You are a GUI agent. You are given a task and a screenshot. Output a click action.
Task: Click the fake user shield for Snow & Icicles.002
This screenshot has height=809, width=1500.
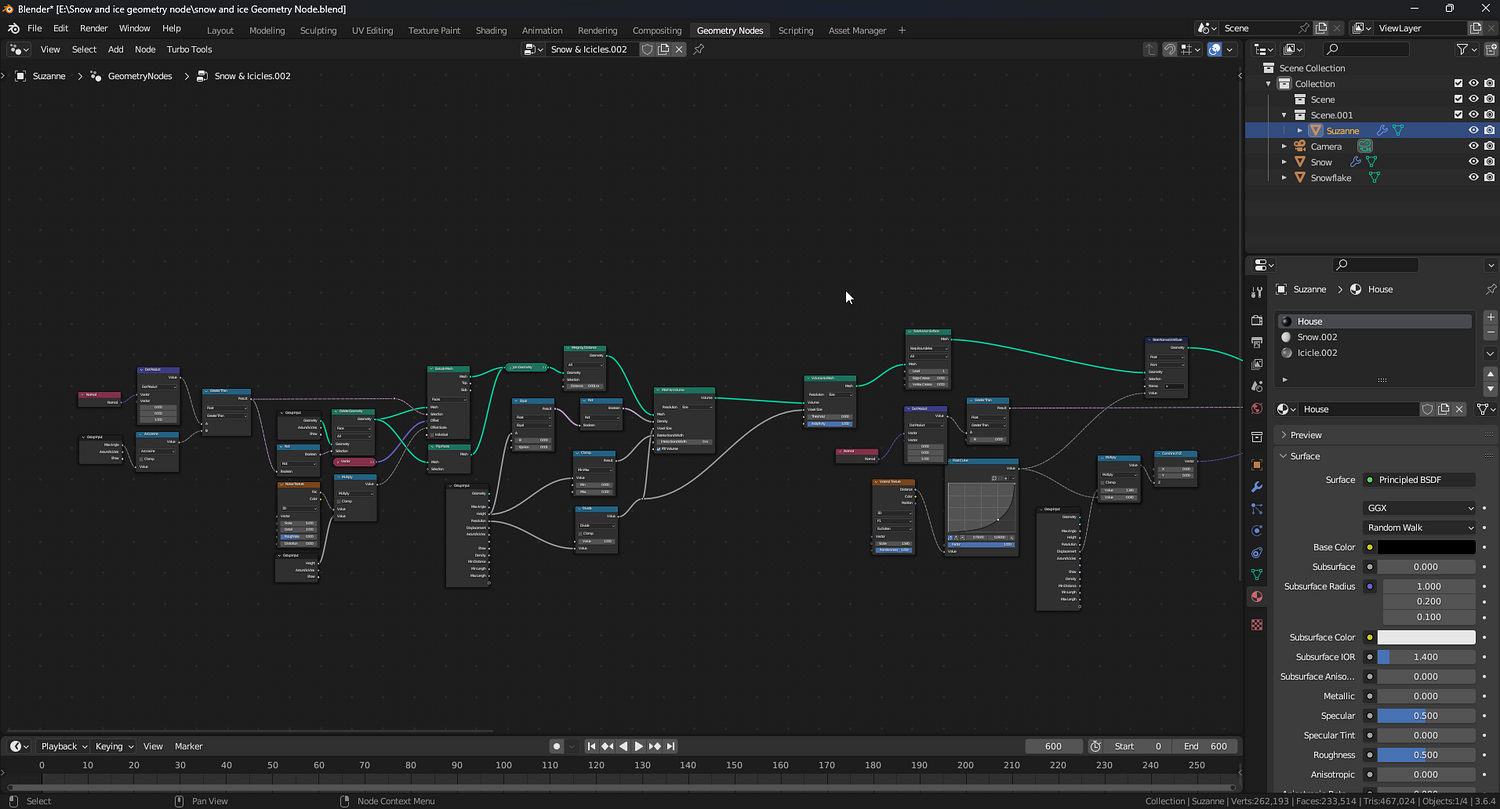point(647,49)
